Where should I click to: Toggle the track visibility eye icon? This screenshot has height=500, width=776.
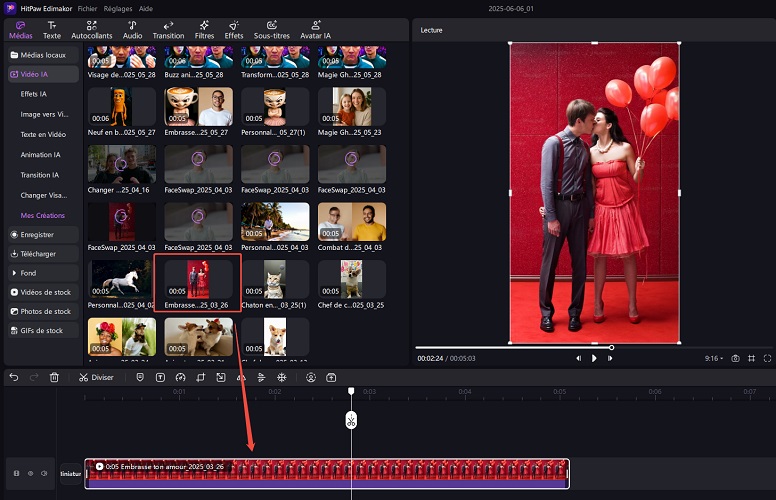[x=30, y=473]
